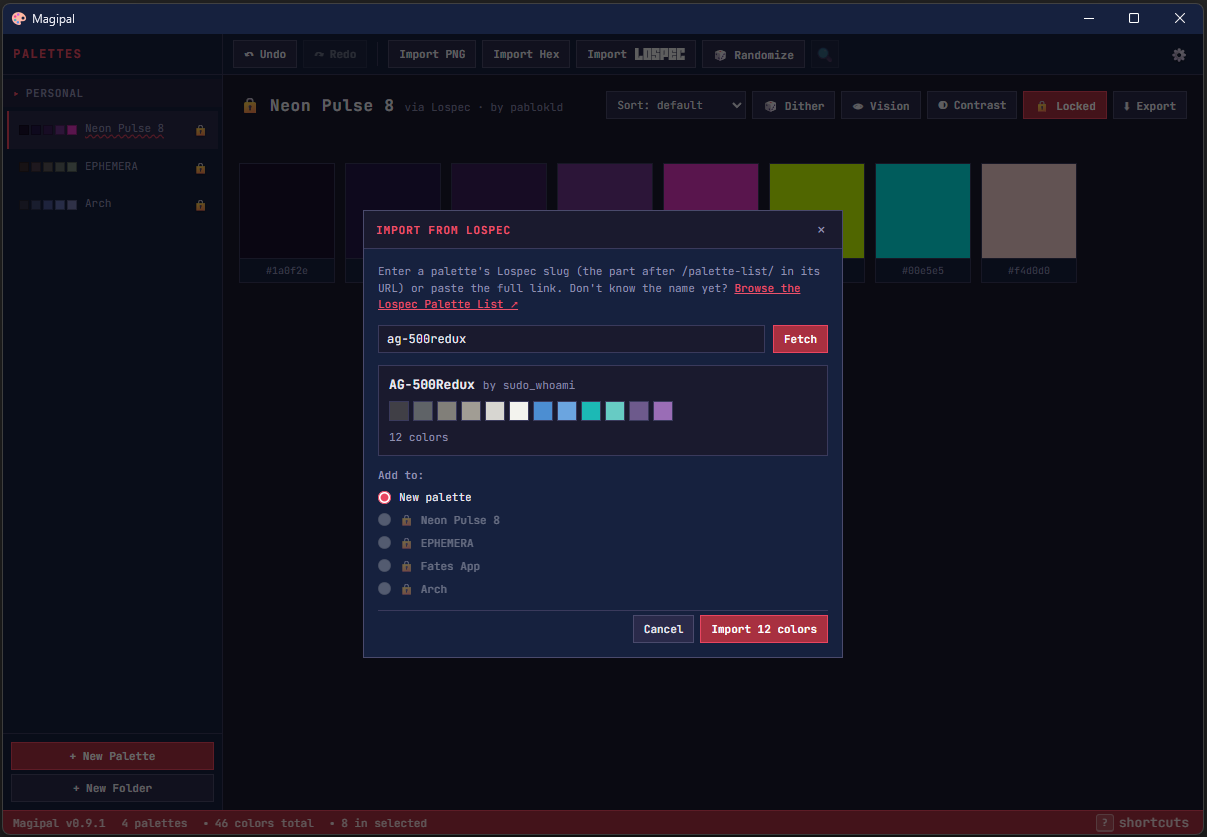1207x837 pixels.
Task: Click the AG-500Redux palette name
Action: (431, 385)
